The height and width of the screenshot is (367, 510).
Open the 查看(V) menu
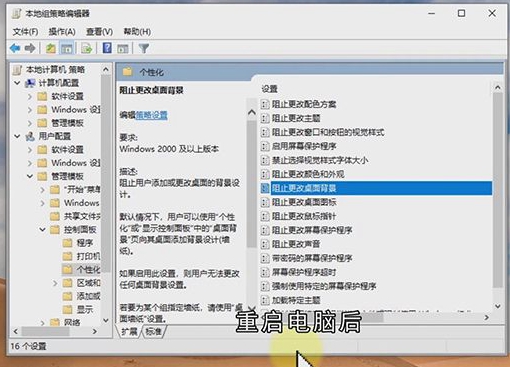coord(99,32)
